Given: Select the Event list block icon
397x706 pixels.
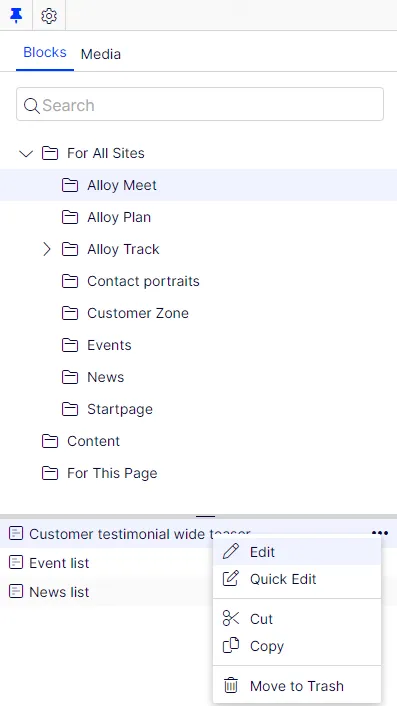Looking at the screenshot, I should click(16, 562).
